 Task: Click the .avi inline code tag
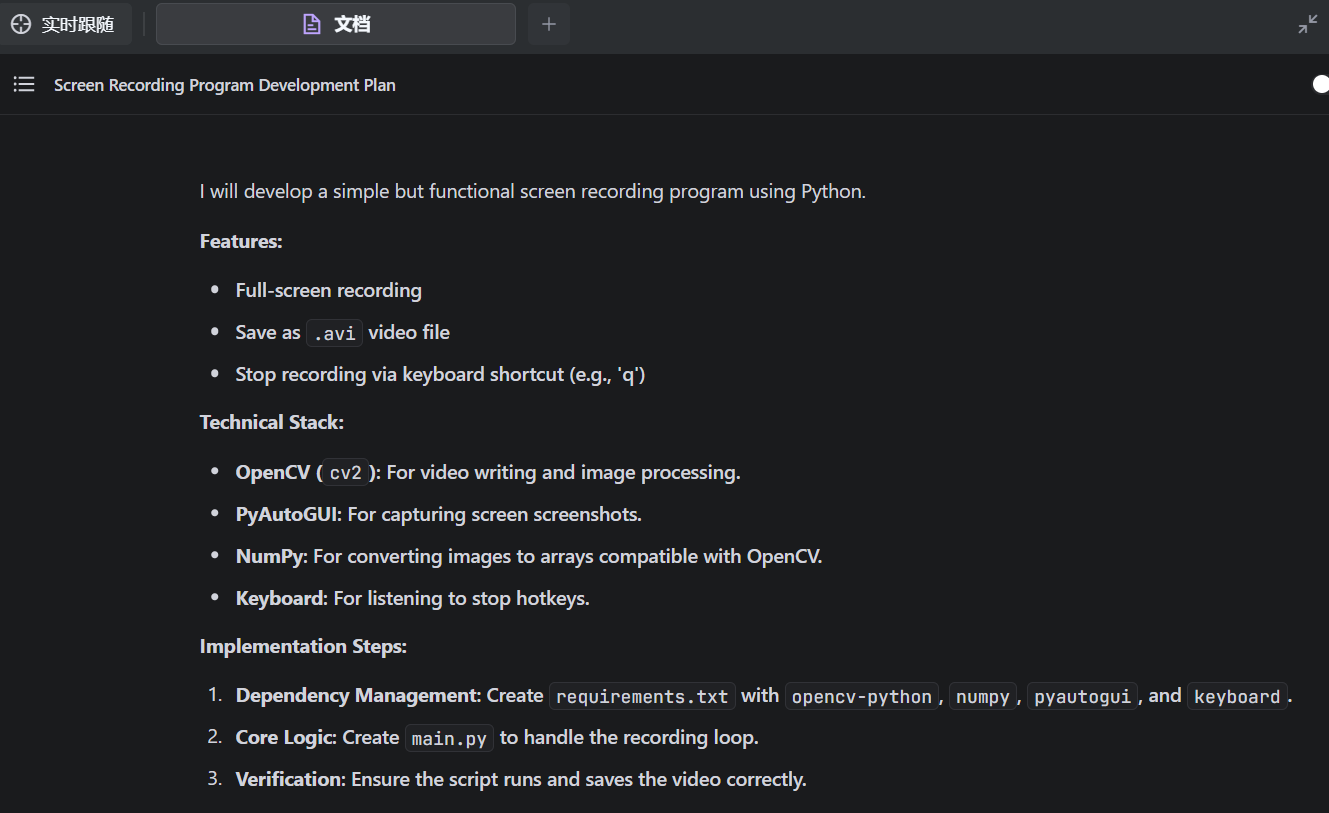pos(334,333)
